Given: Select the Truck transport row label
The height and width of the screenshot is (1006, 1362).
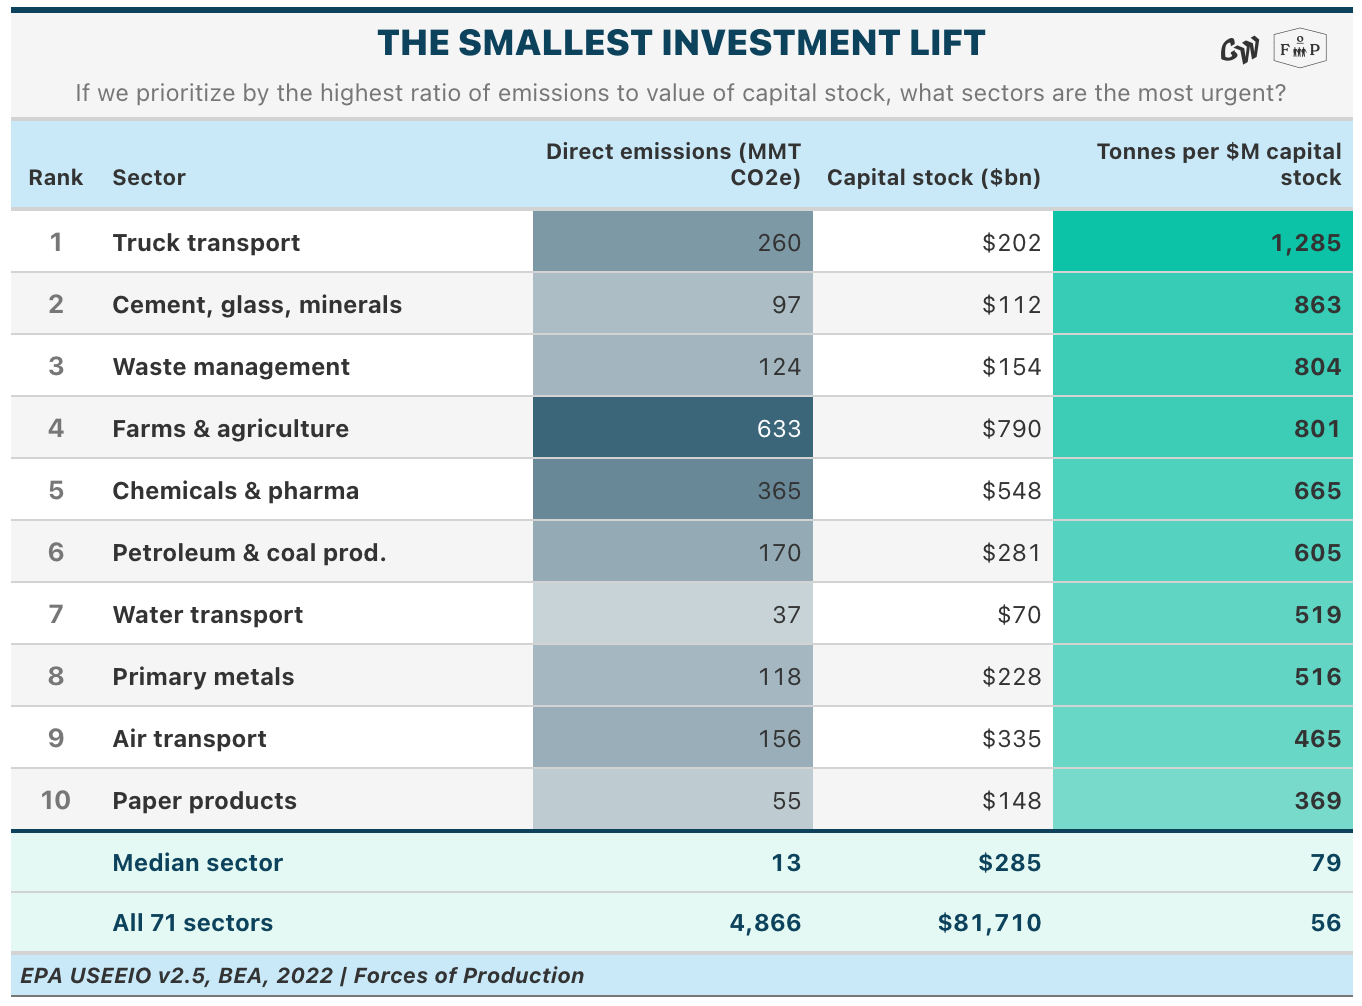Looking at the screenshot, I should coord(206,243).
